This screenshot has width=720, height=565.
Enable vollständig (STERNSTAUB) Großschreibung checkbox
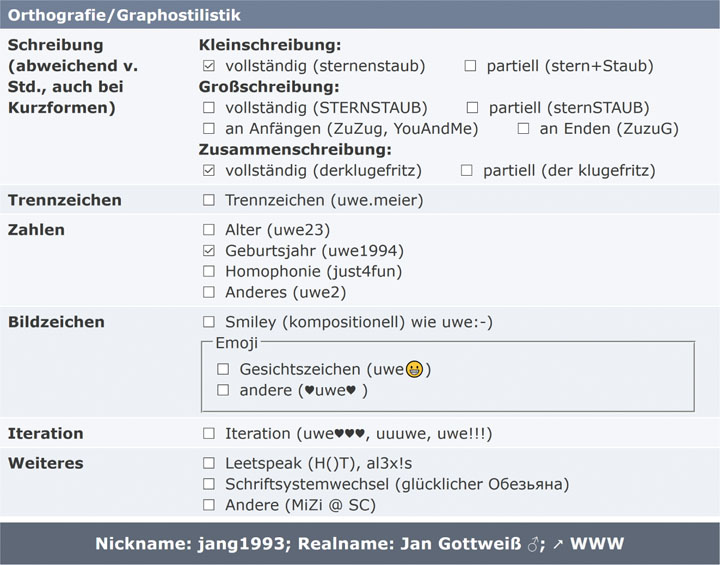[x=209, y=107]
